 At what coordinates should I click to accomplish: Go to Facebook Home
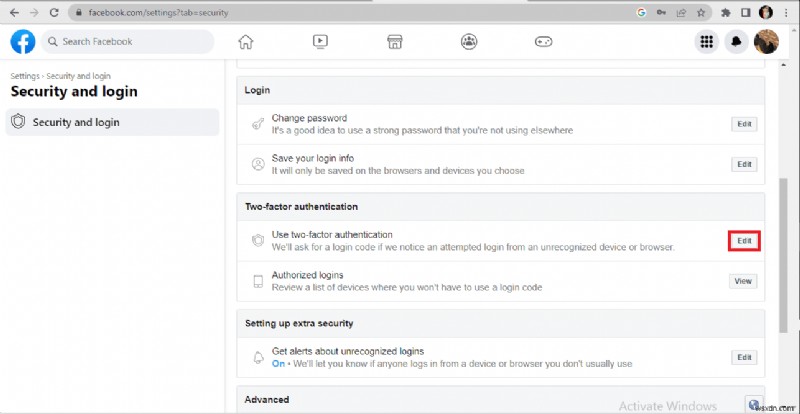(x=245, y=42)
